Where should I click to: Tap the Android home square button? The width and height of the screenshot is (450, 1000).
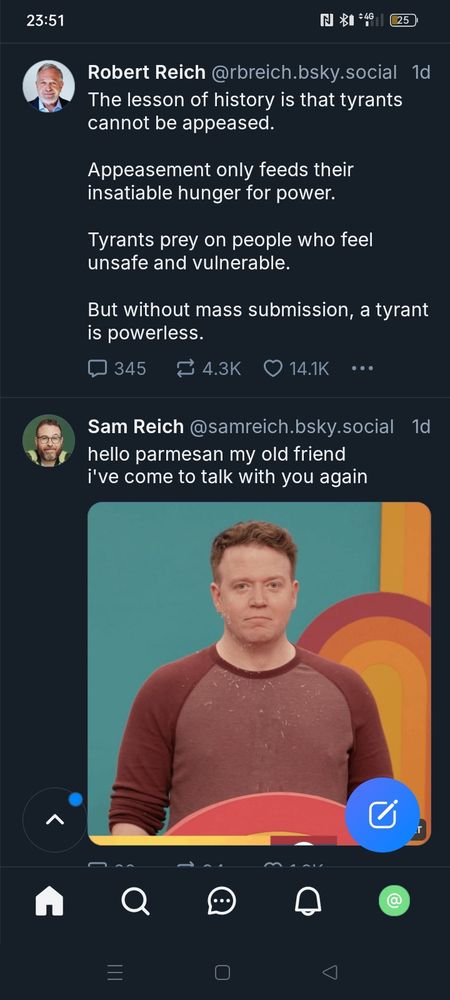[x=222, y=972]
